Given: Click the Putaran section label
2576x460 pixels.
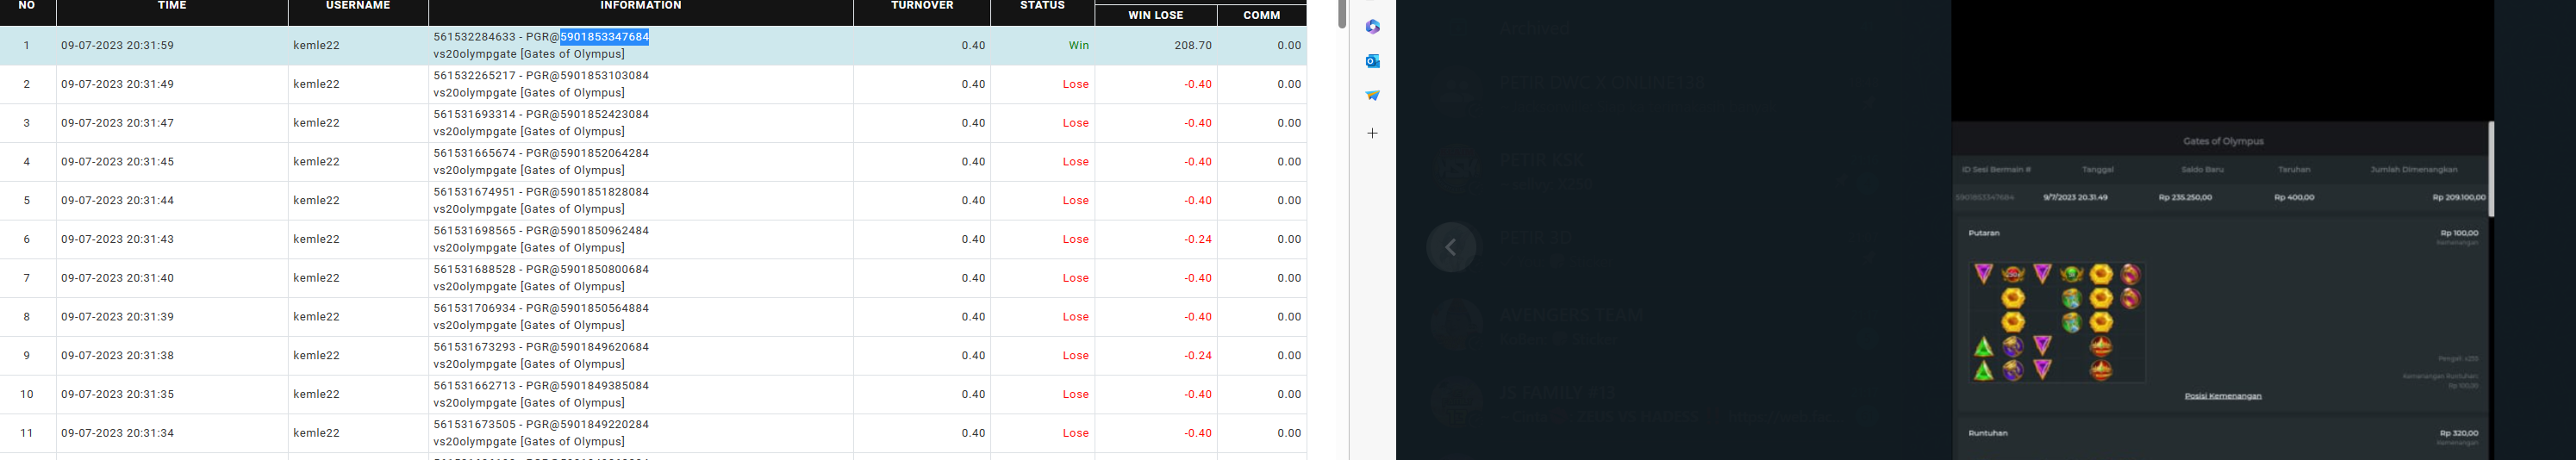Looking at the screenshot, I should click(1984, 233).
